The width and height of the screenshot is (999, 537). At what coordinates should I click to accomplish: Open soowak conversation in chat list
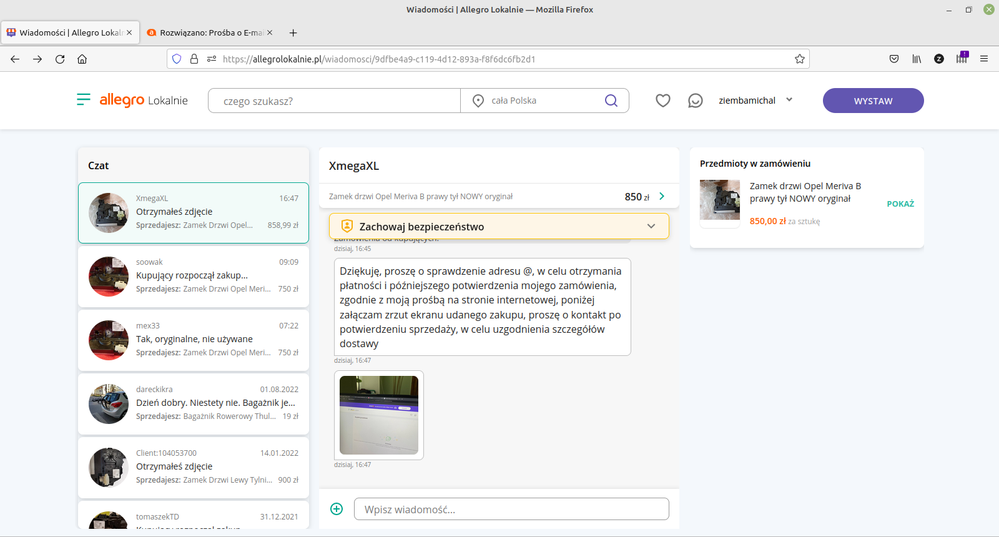[x=194, y=276]
